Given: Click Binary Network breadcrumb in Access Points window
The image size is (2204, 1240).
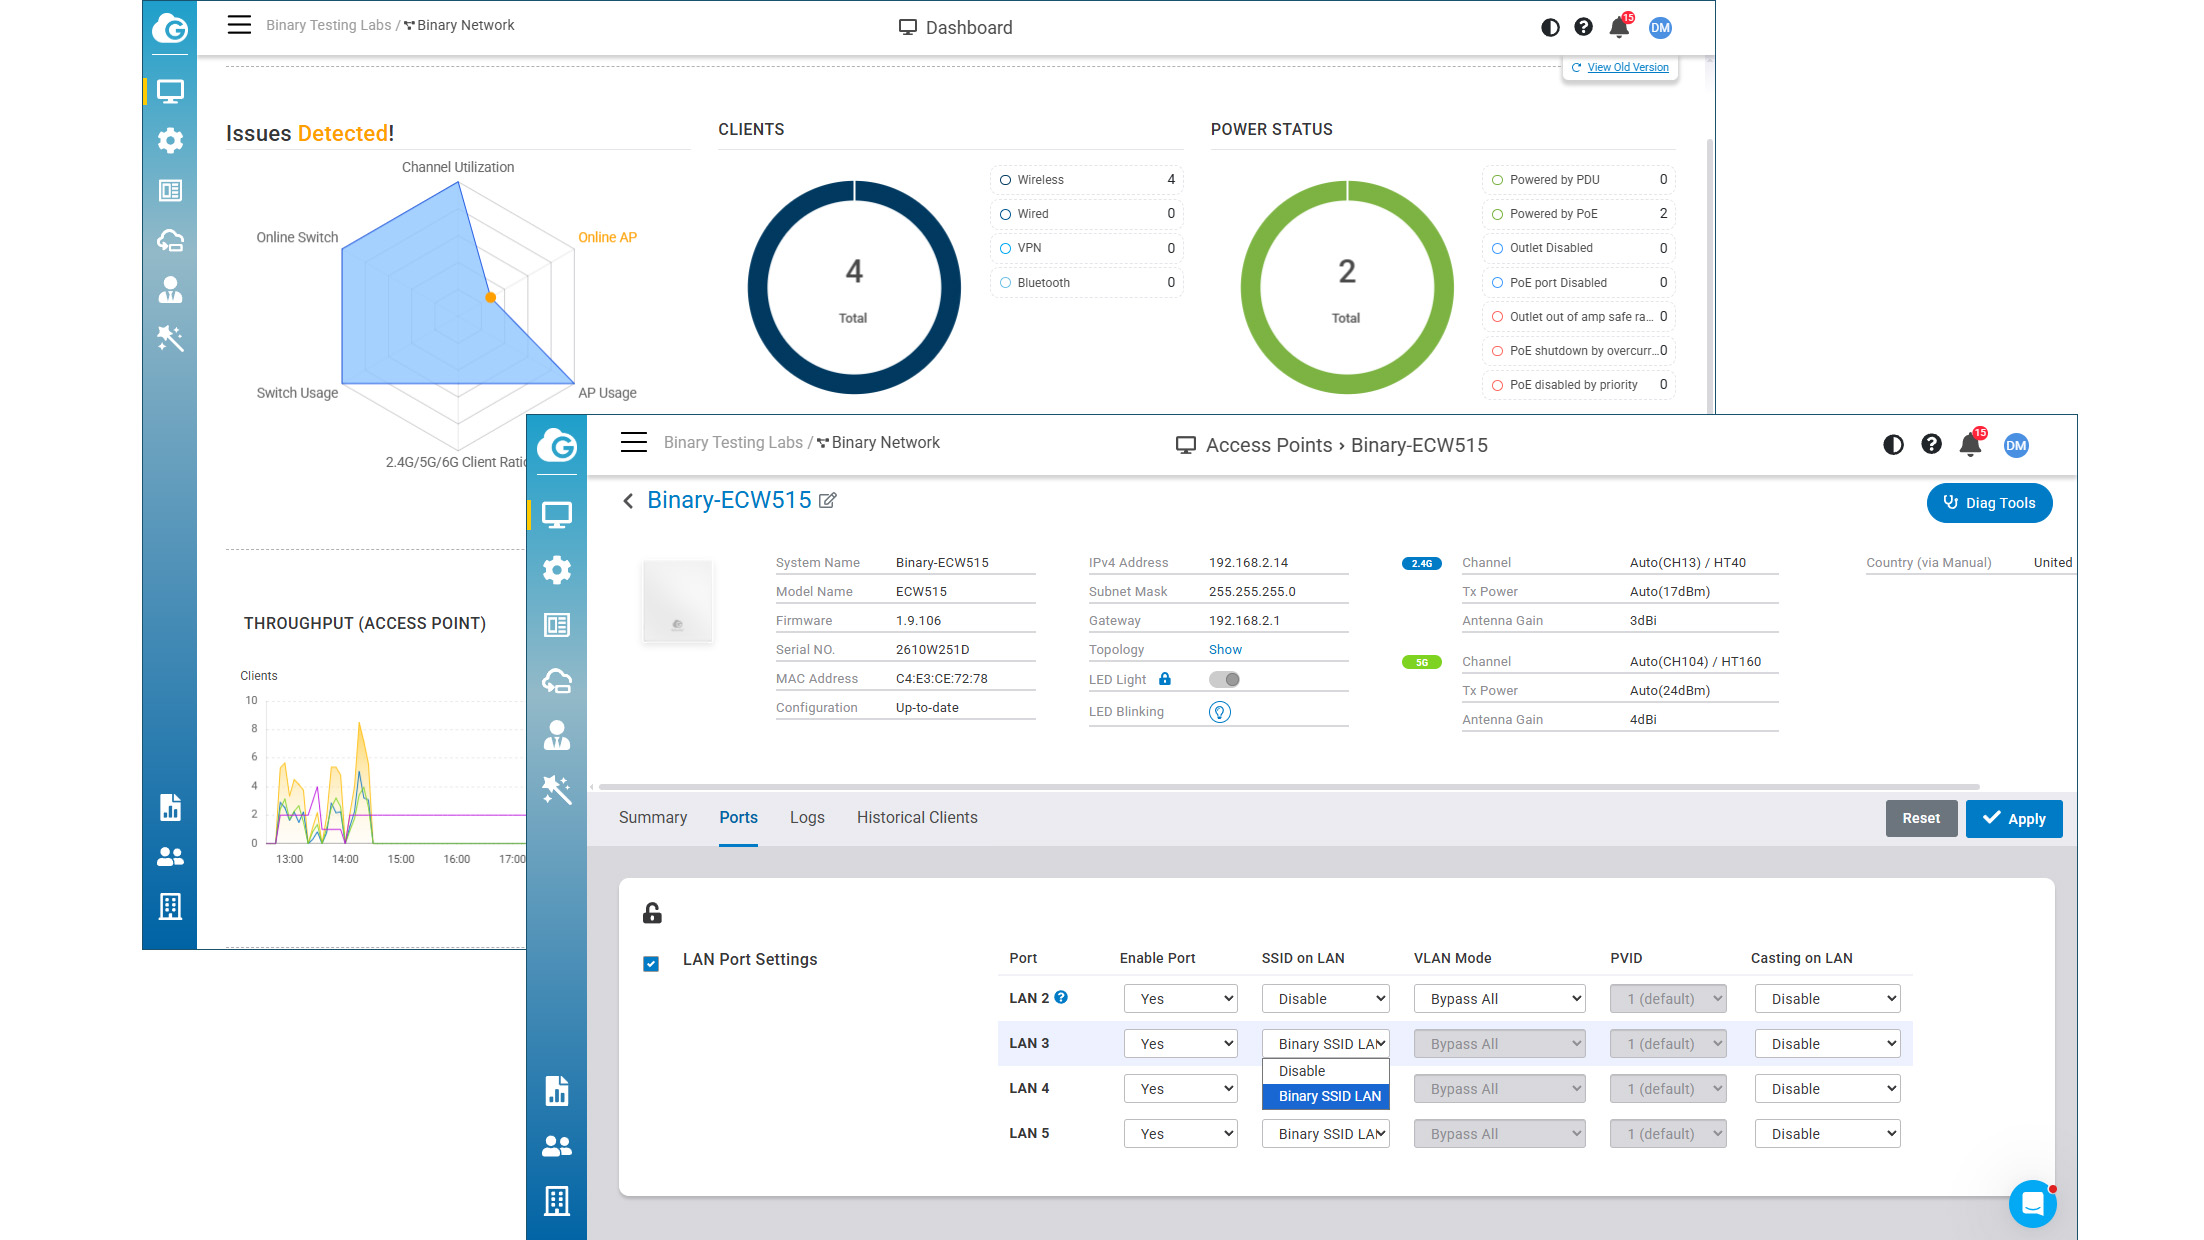Looking at the screenshot, I should (885, 443).
